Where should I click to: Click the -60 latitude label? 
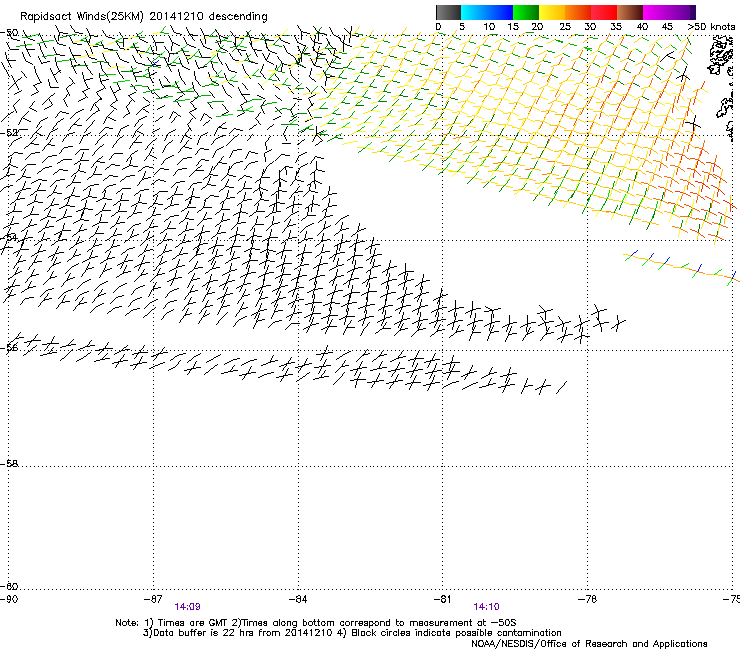(x=9, y=586)
